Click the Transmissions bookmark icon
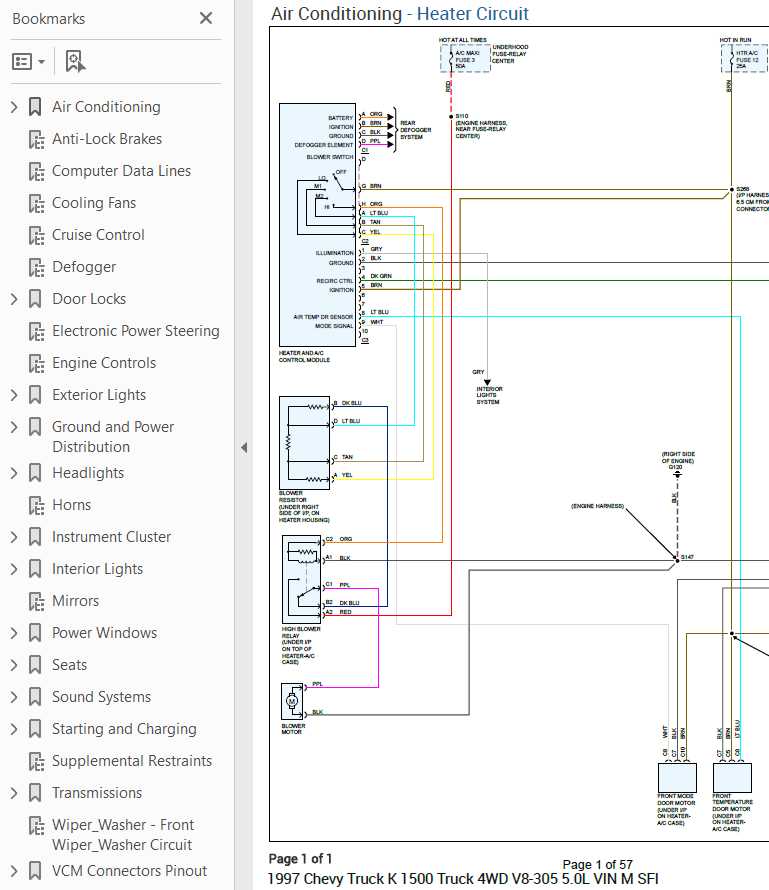This screenshot has width=769, height=890. tap(35, 793)
